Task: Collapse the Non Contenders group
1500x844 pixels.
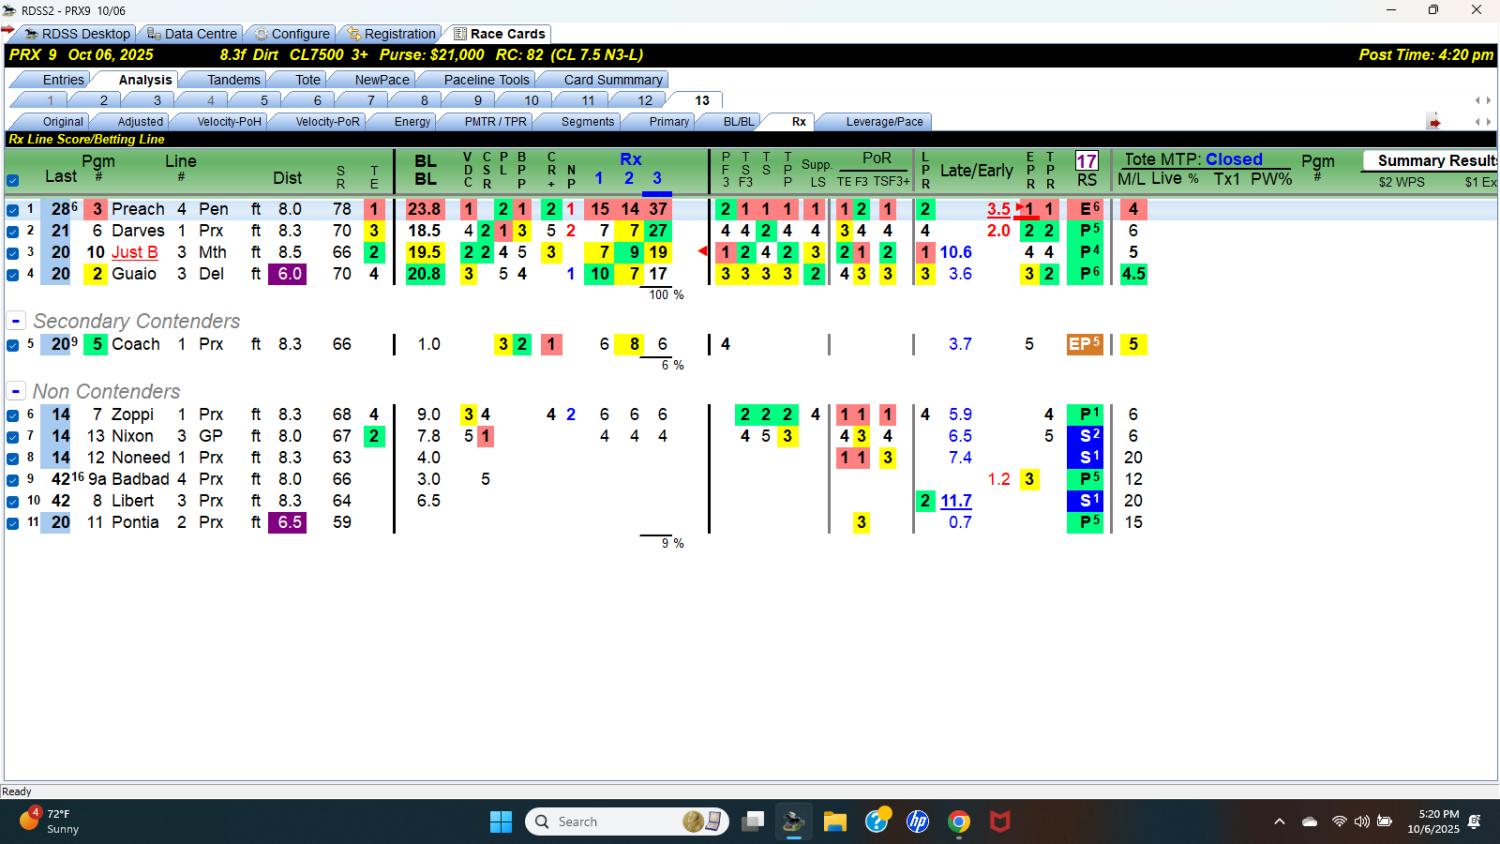Action: pos(16,391)
